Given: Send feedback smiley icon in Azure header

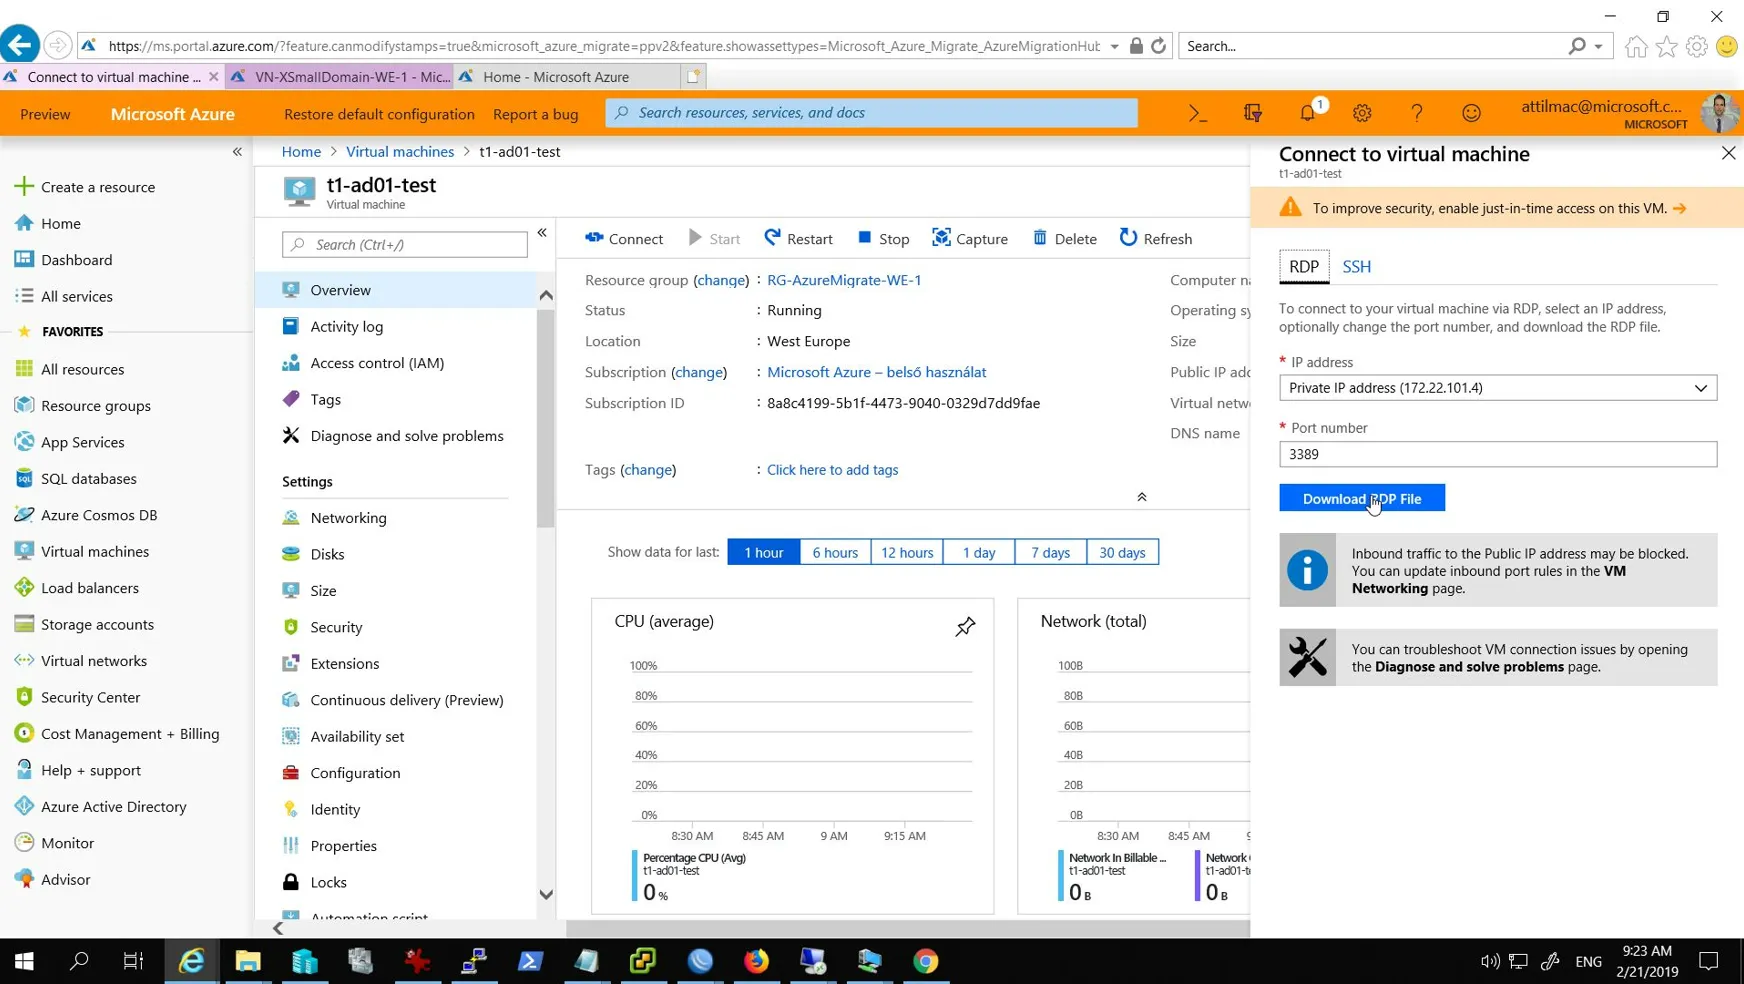Looking at the screenshot, I should coord(1471,113).
